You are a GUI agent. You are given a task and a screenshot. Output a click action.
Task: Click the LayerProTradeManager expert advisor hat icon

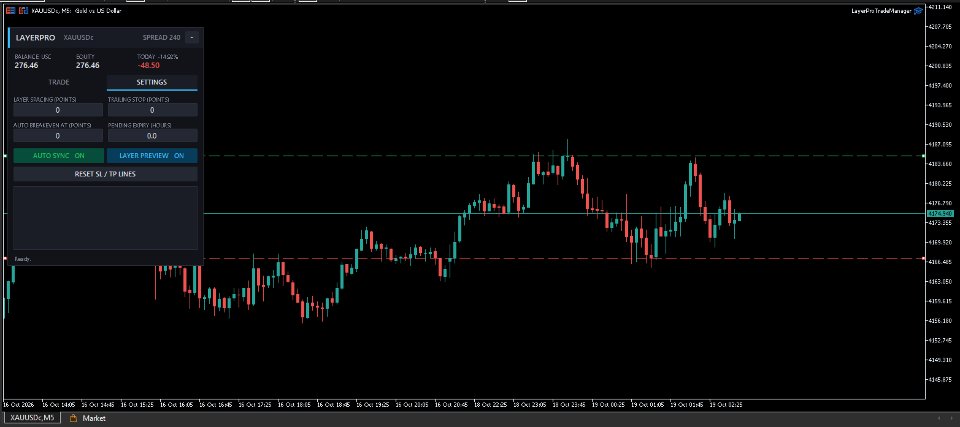click(918, 10)
